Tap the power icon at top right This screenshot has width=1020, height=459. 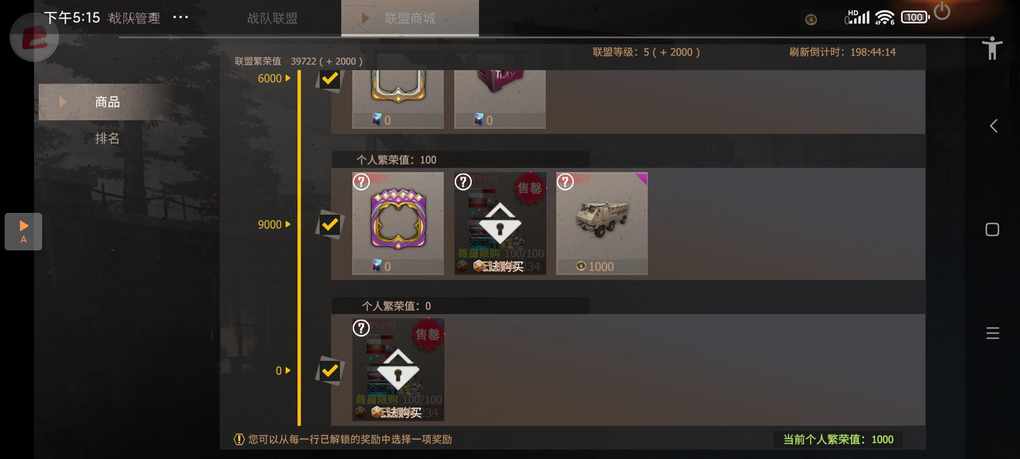[942, 12]
